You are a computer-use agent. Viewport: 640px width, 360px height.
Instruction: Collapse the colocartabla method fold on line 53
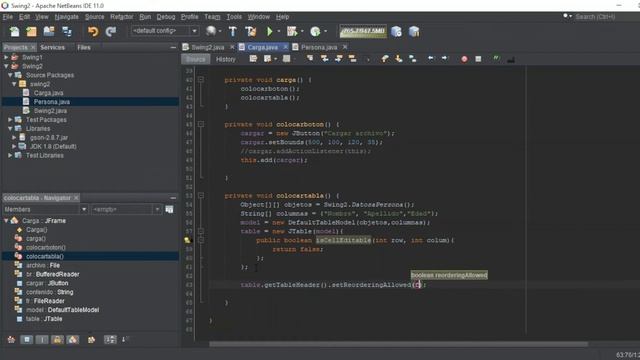[201, 196]
